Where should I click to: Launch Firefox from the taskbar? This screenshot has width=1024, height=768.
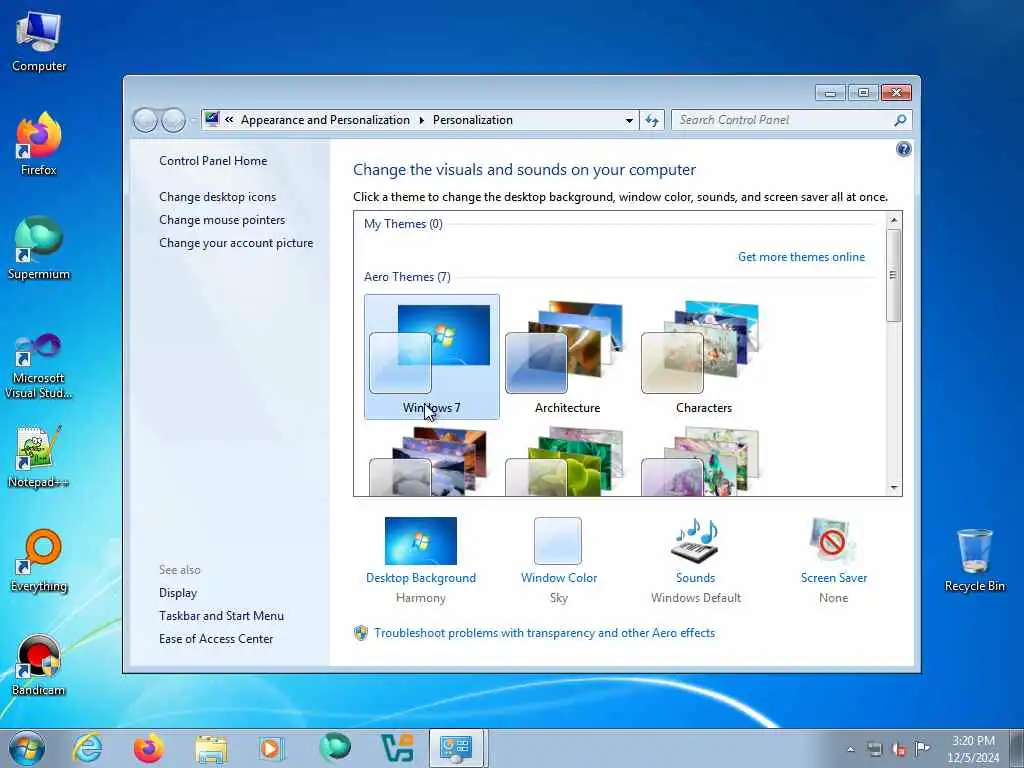pos(148,748)
